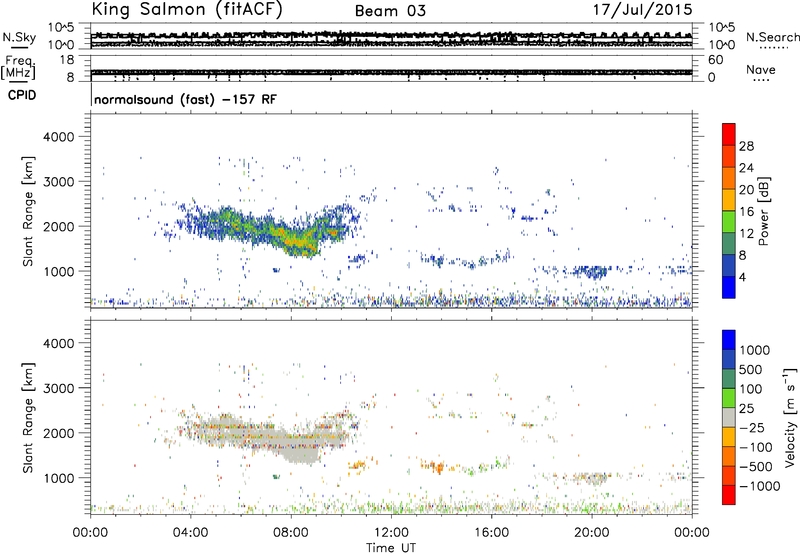The image size is (800, 554).
Task: Click the red top of power colorbar
Action: 729,134
